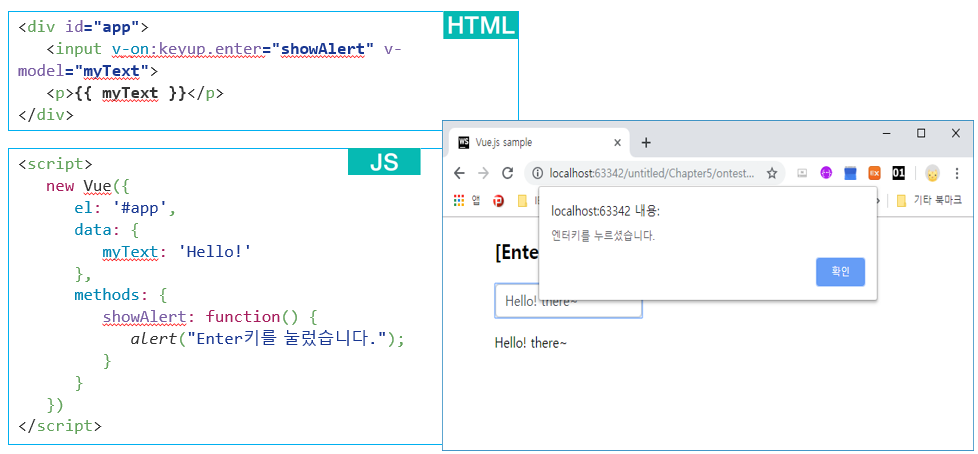Viewport: 978px width, 454px height.
Task: Click the el: '#app' code line
Action: pos(125,208)
